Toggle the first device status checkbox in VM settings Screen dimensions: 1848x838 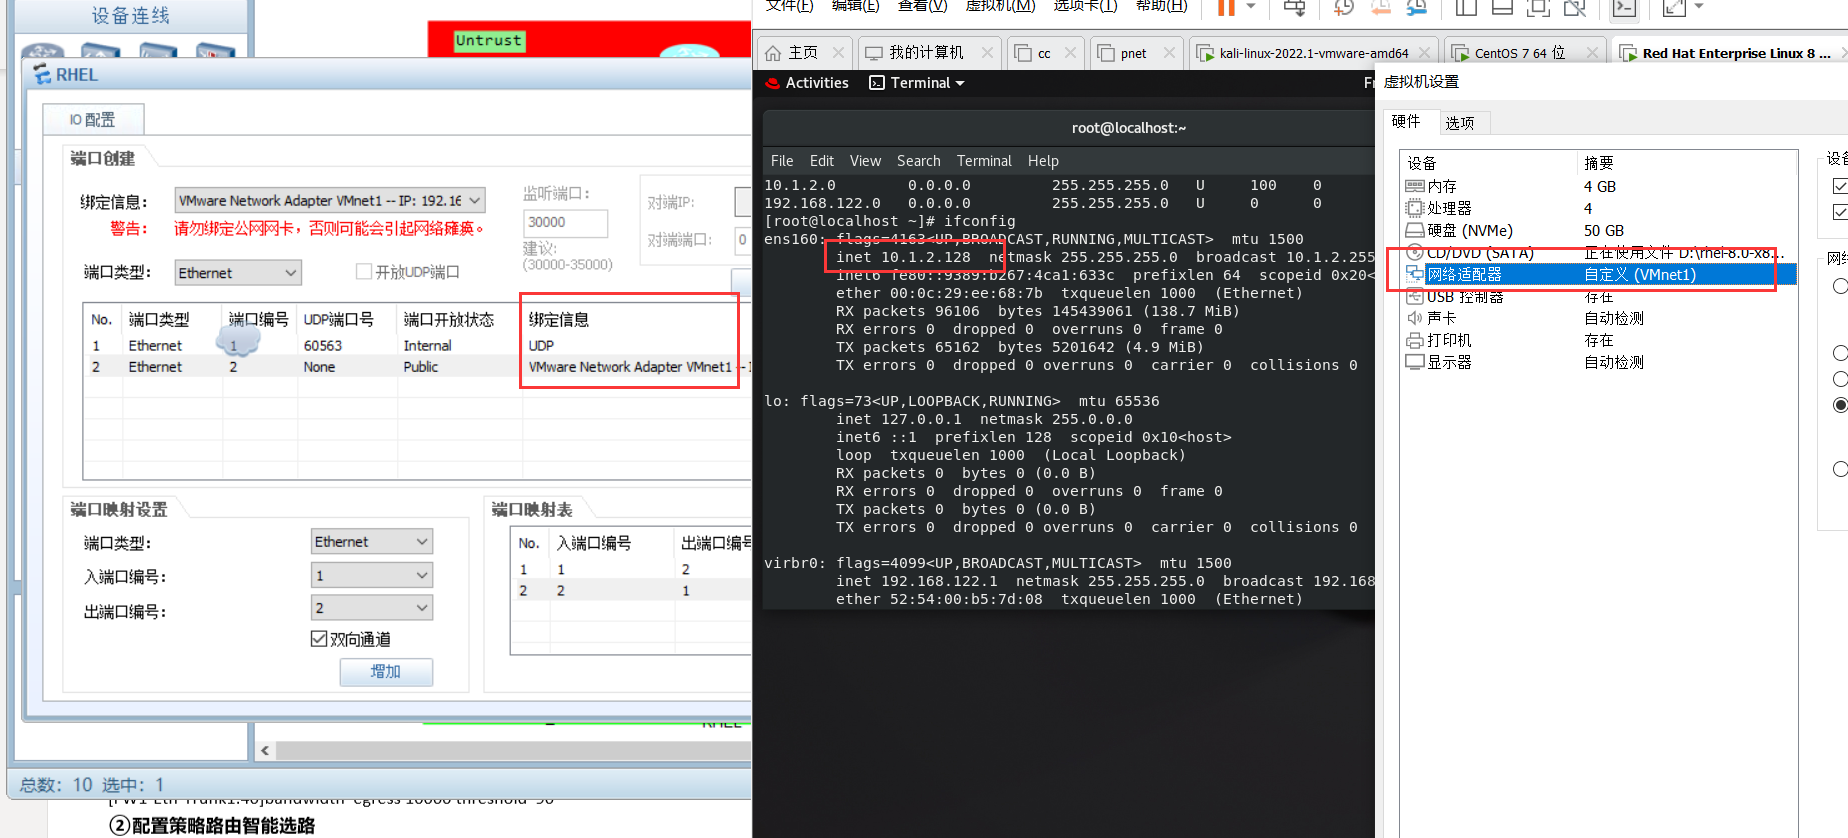[1840, 186]
